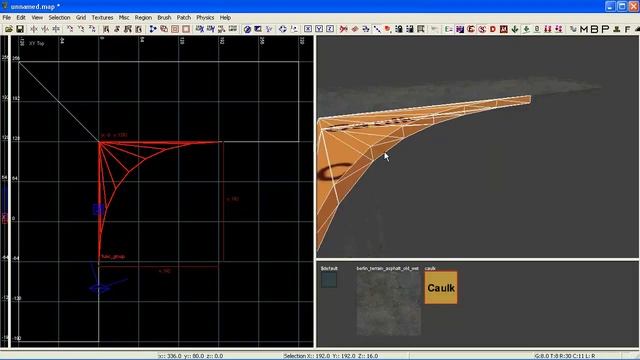
Task: Click the red D toolbar icon
Action: point(493,29)
